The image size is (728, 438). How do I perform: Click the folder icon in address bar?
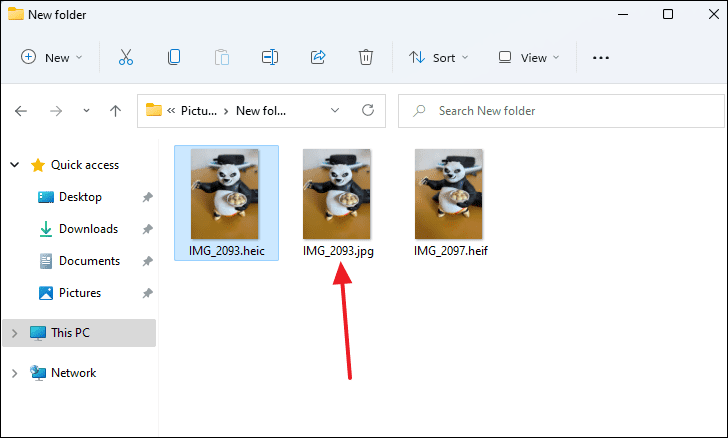[x=154, y=110]
